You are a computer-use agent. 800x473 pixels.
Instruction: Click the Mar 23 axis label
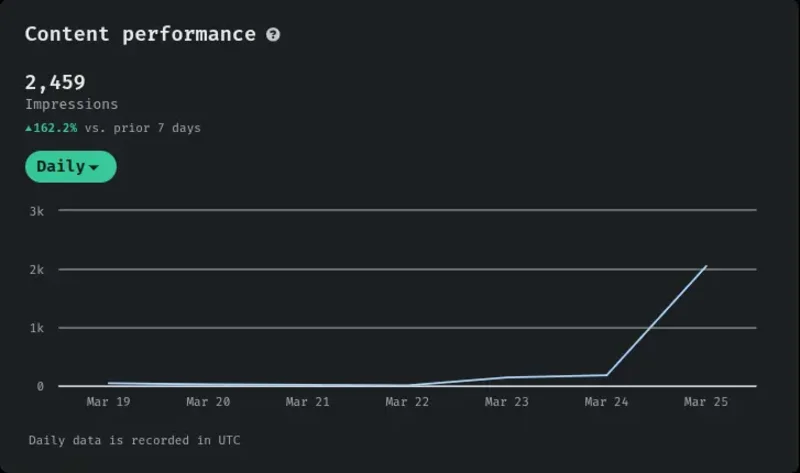pyautogui.click(x=507, y=402)
